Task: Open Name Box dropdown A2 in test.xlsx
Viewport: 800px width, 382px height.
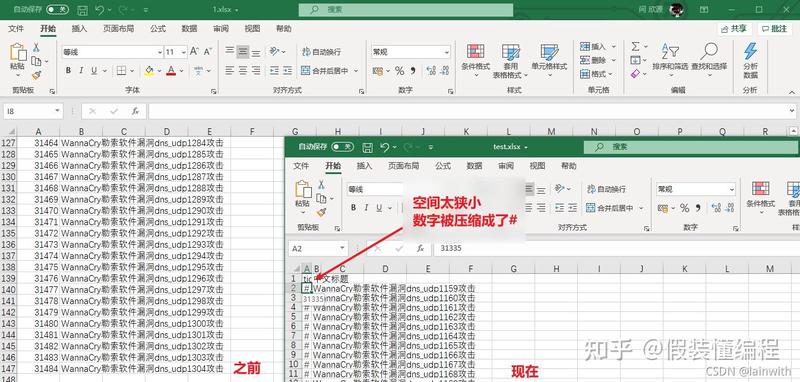Action: coord(343,248)
